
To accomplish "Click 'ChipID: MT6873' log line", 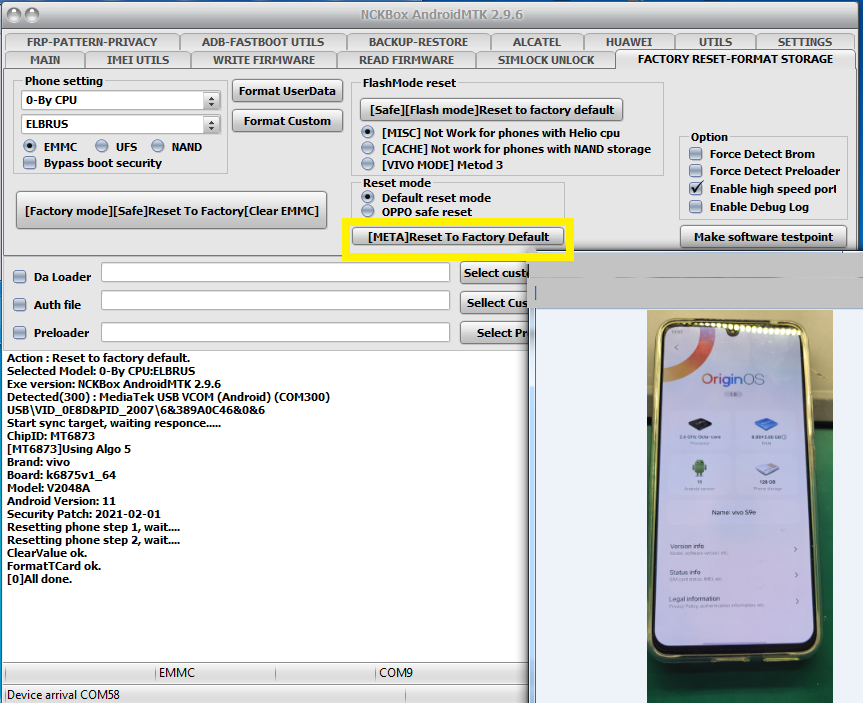I will (x=51, y=436).
